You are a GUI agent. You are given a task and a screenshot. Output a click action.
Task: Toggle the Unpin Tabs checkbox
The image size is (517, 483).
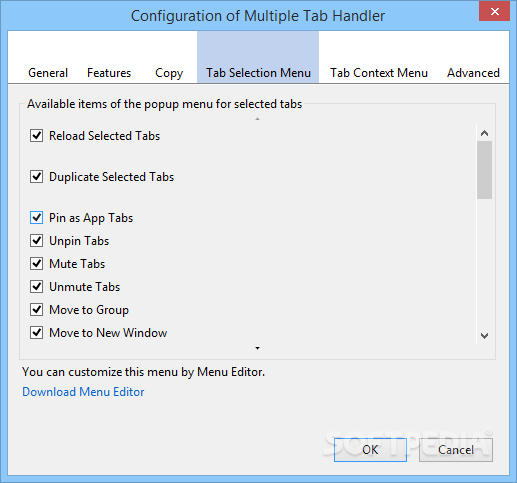pyautogui.click(x=36, y=241)
